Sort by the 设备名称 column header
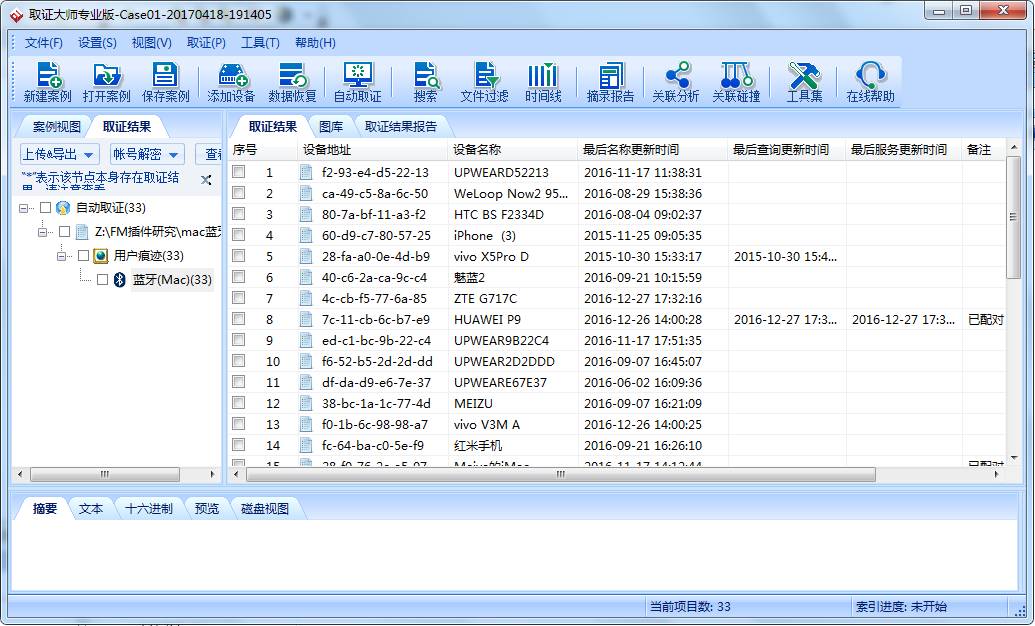The image size is (1035, 626). pyautogui.click(x=477, y=149)
